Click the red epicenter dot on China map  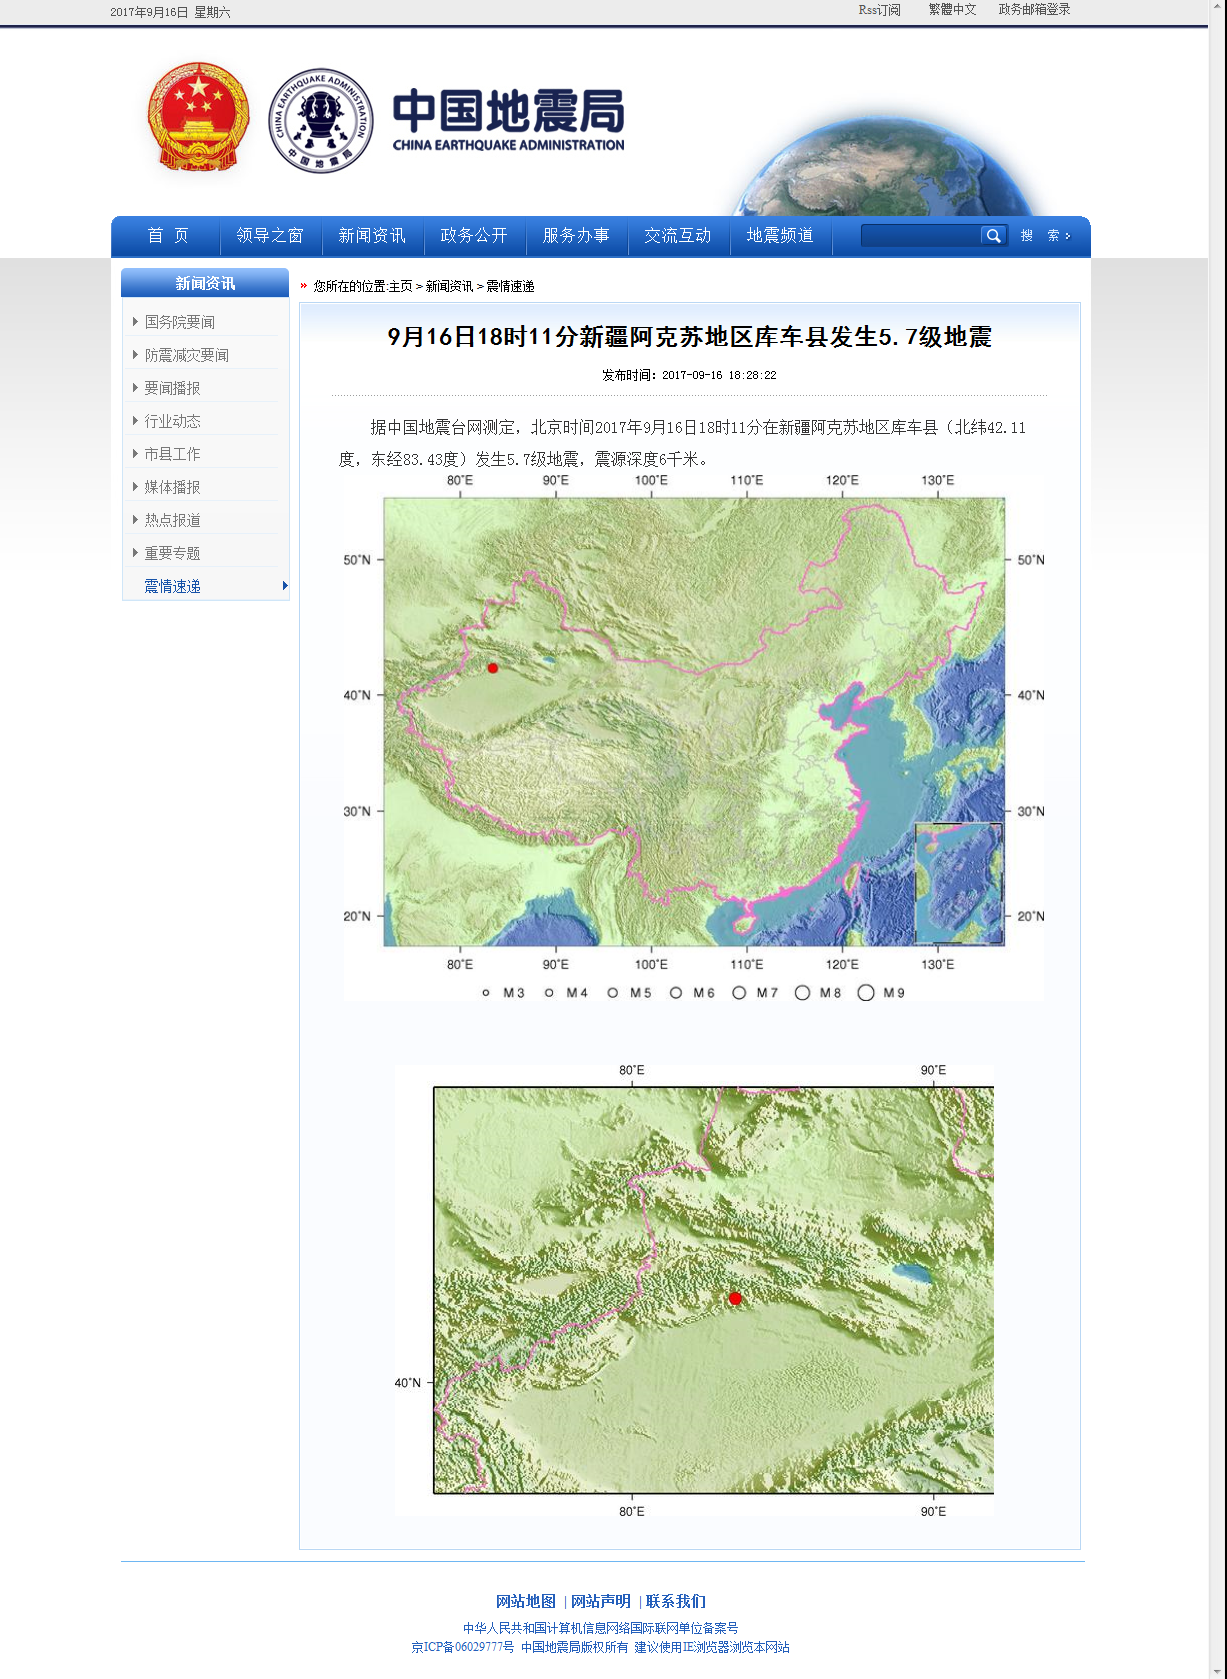click(x=492, y=668)
